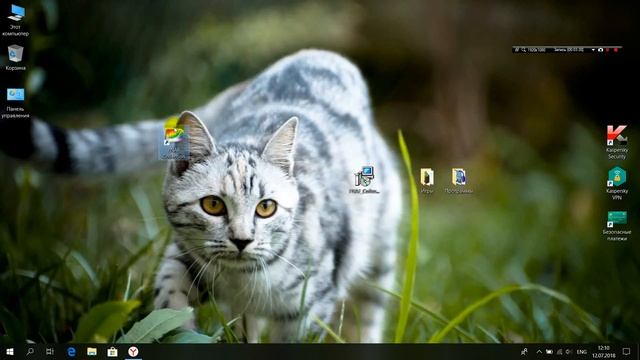Switch the ENG input language indicator
Image resolution: width=640 pixels, height=360 pixels.
(582, 351)
